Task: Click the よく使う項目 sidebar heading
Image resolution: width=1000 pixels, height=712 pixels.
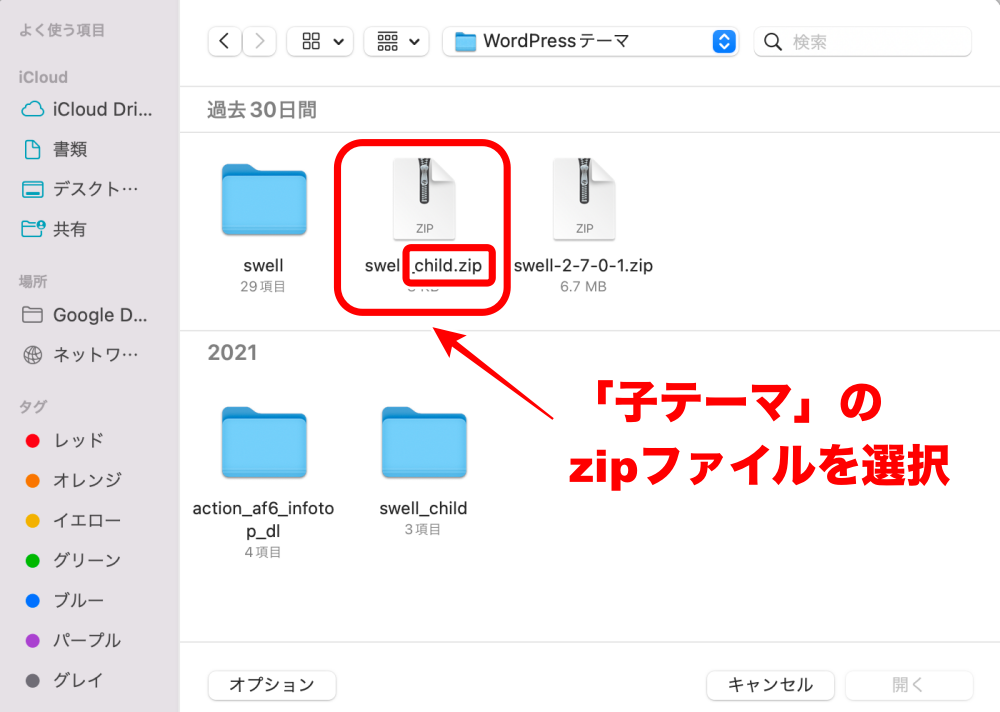Action: click(x=62, y=30)
